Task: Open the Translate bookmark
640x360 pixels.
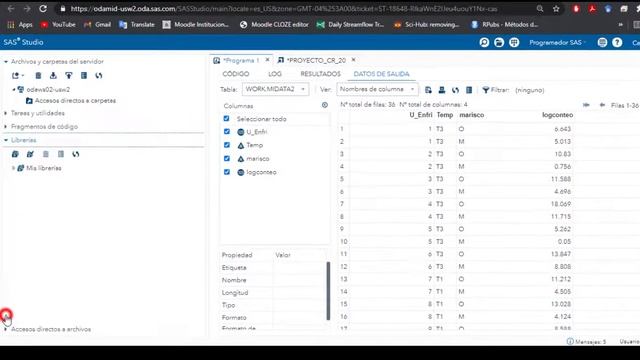Action: point(137,24)
